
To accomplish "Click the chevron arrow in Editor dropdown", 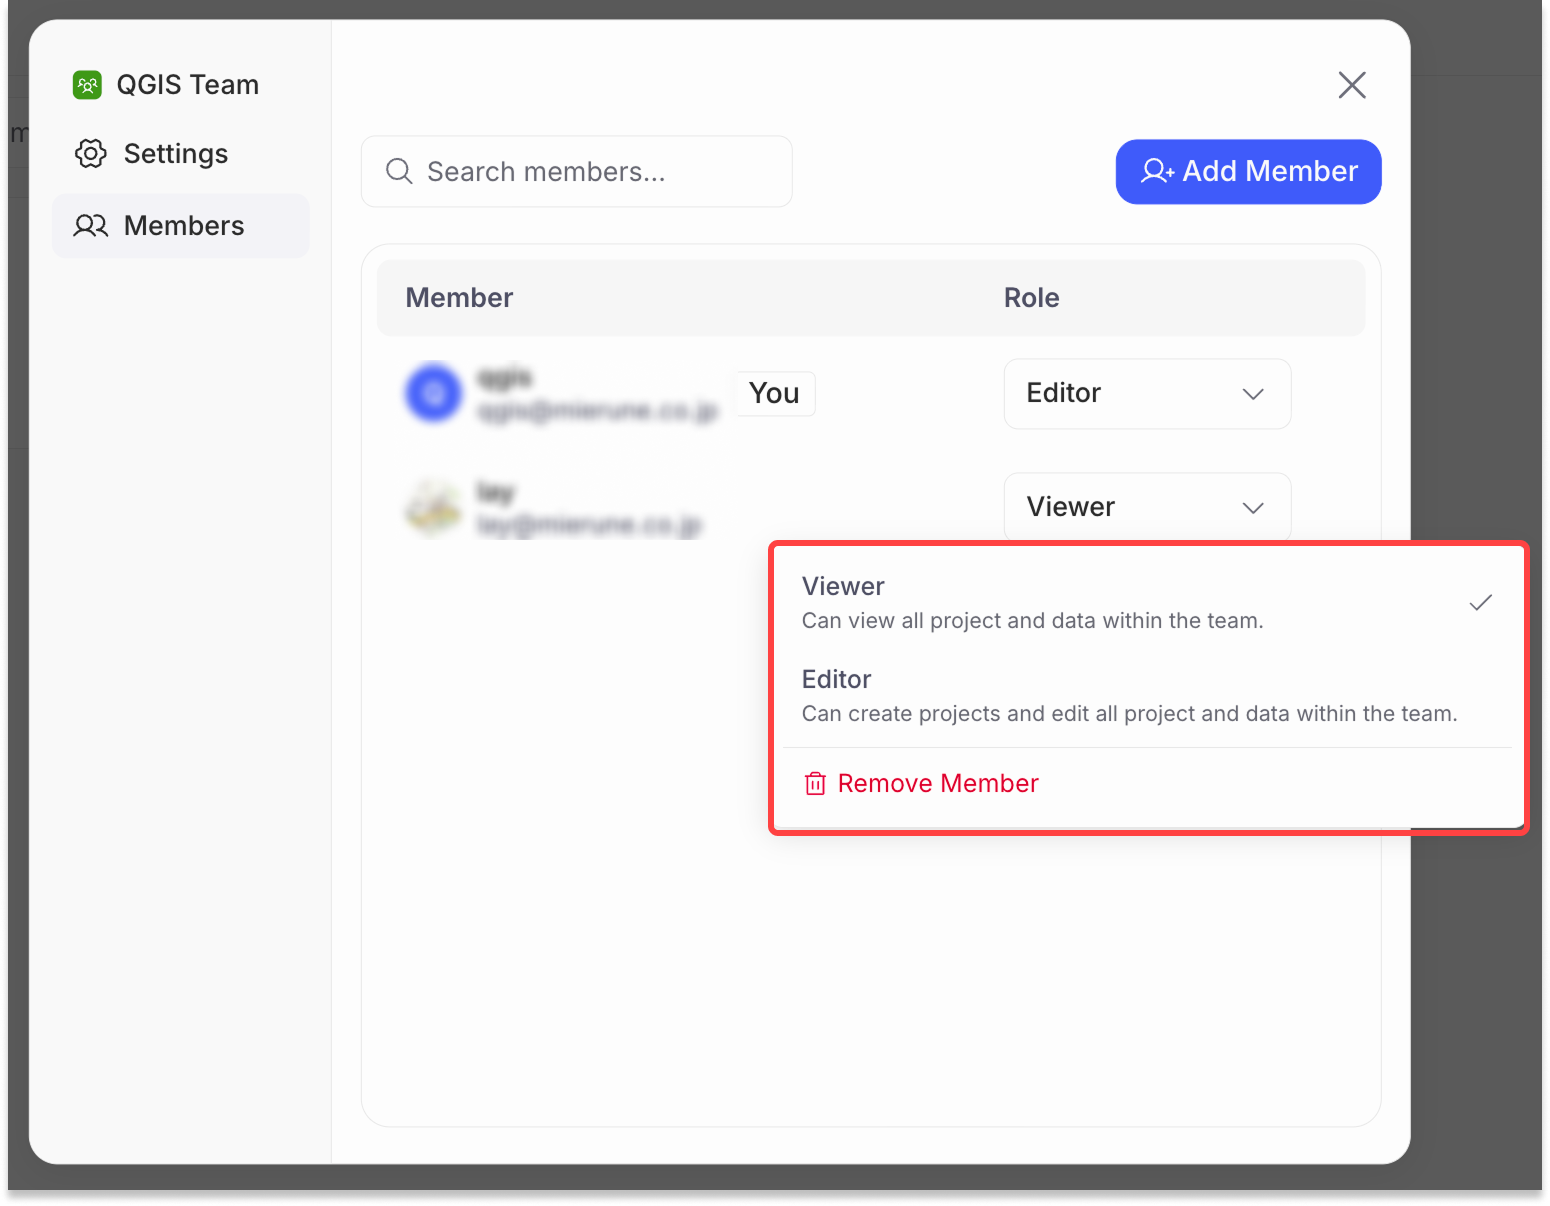I will [1253, 394].
